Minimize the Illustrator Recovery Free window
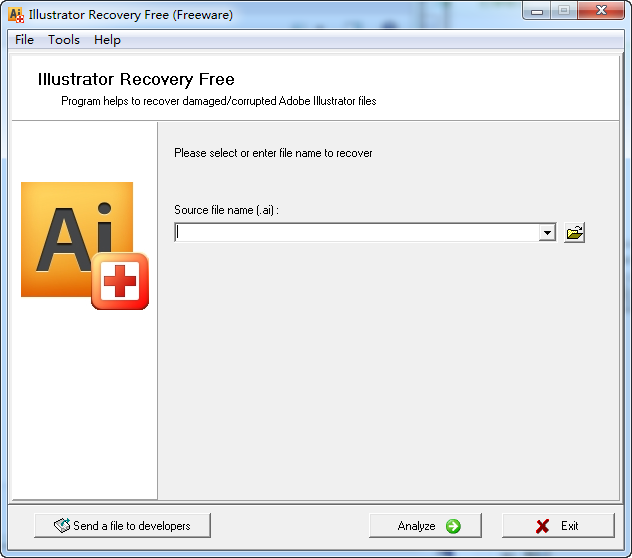The height and width of the screenshot is (558, 632). [536, 11]
